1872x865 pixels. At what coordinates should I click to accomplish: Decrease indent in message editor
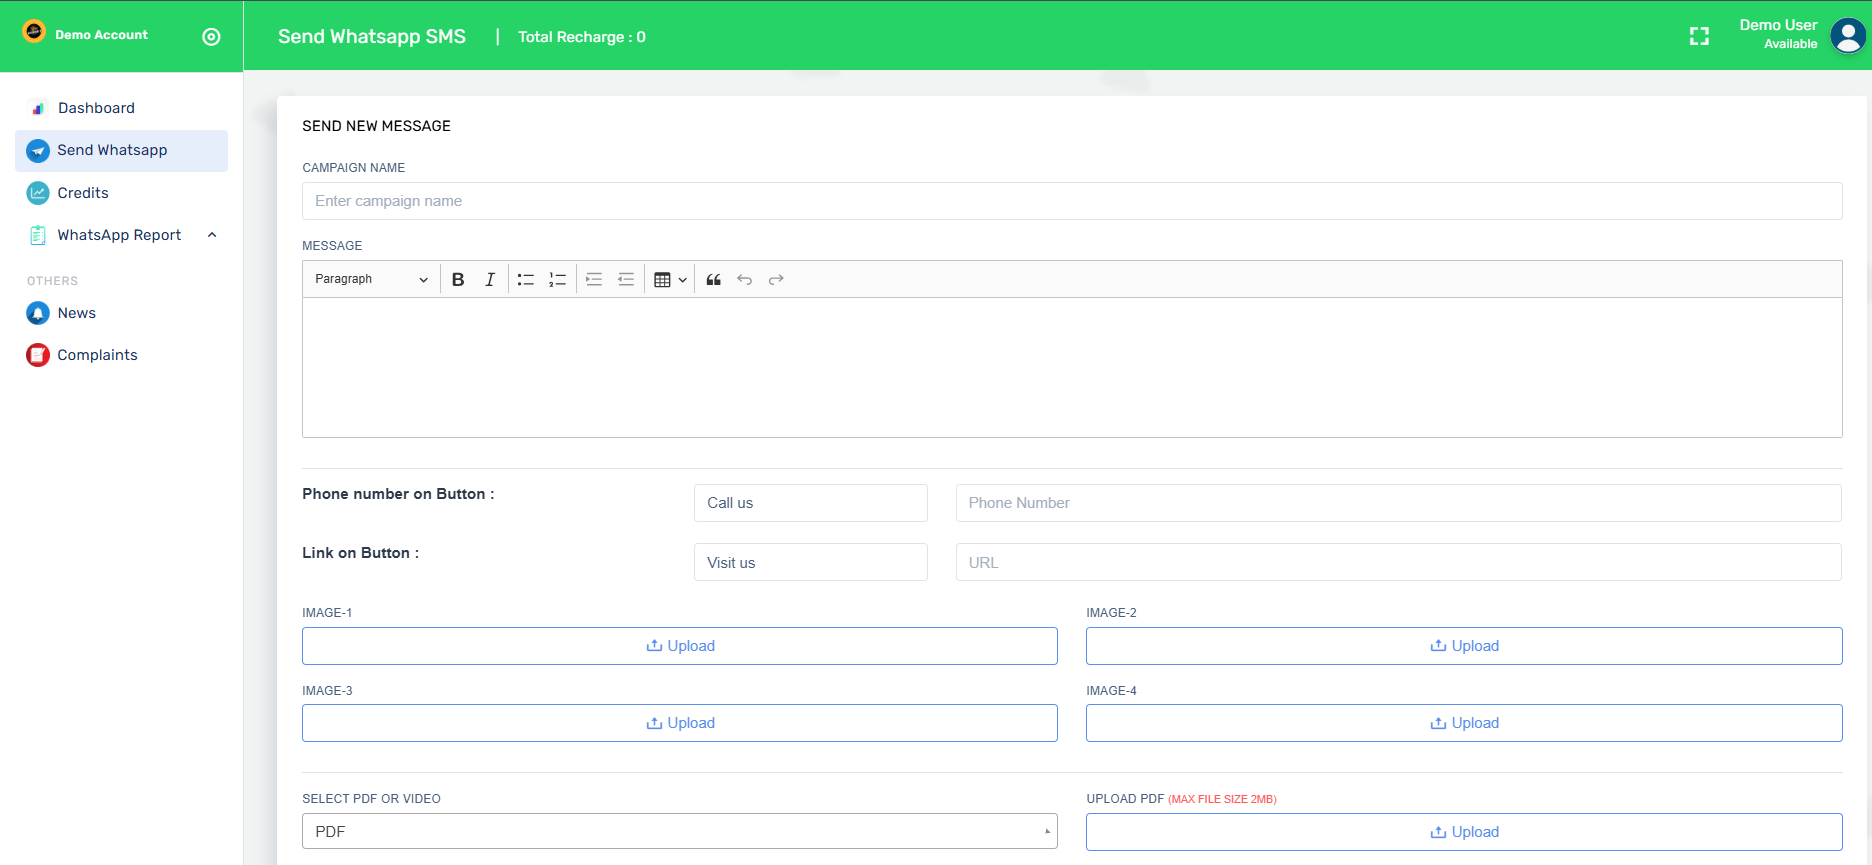(626, 280)
